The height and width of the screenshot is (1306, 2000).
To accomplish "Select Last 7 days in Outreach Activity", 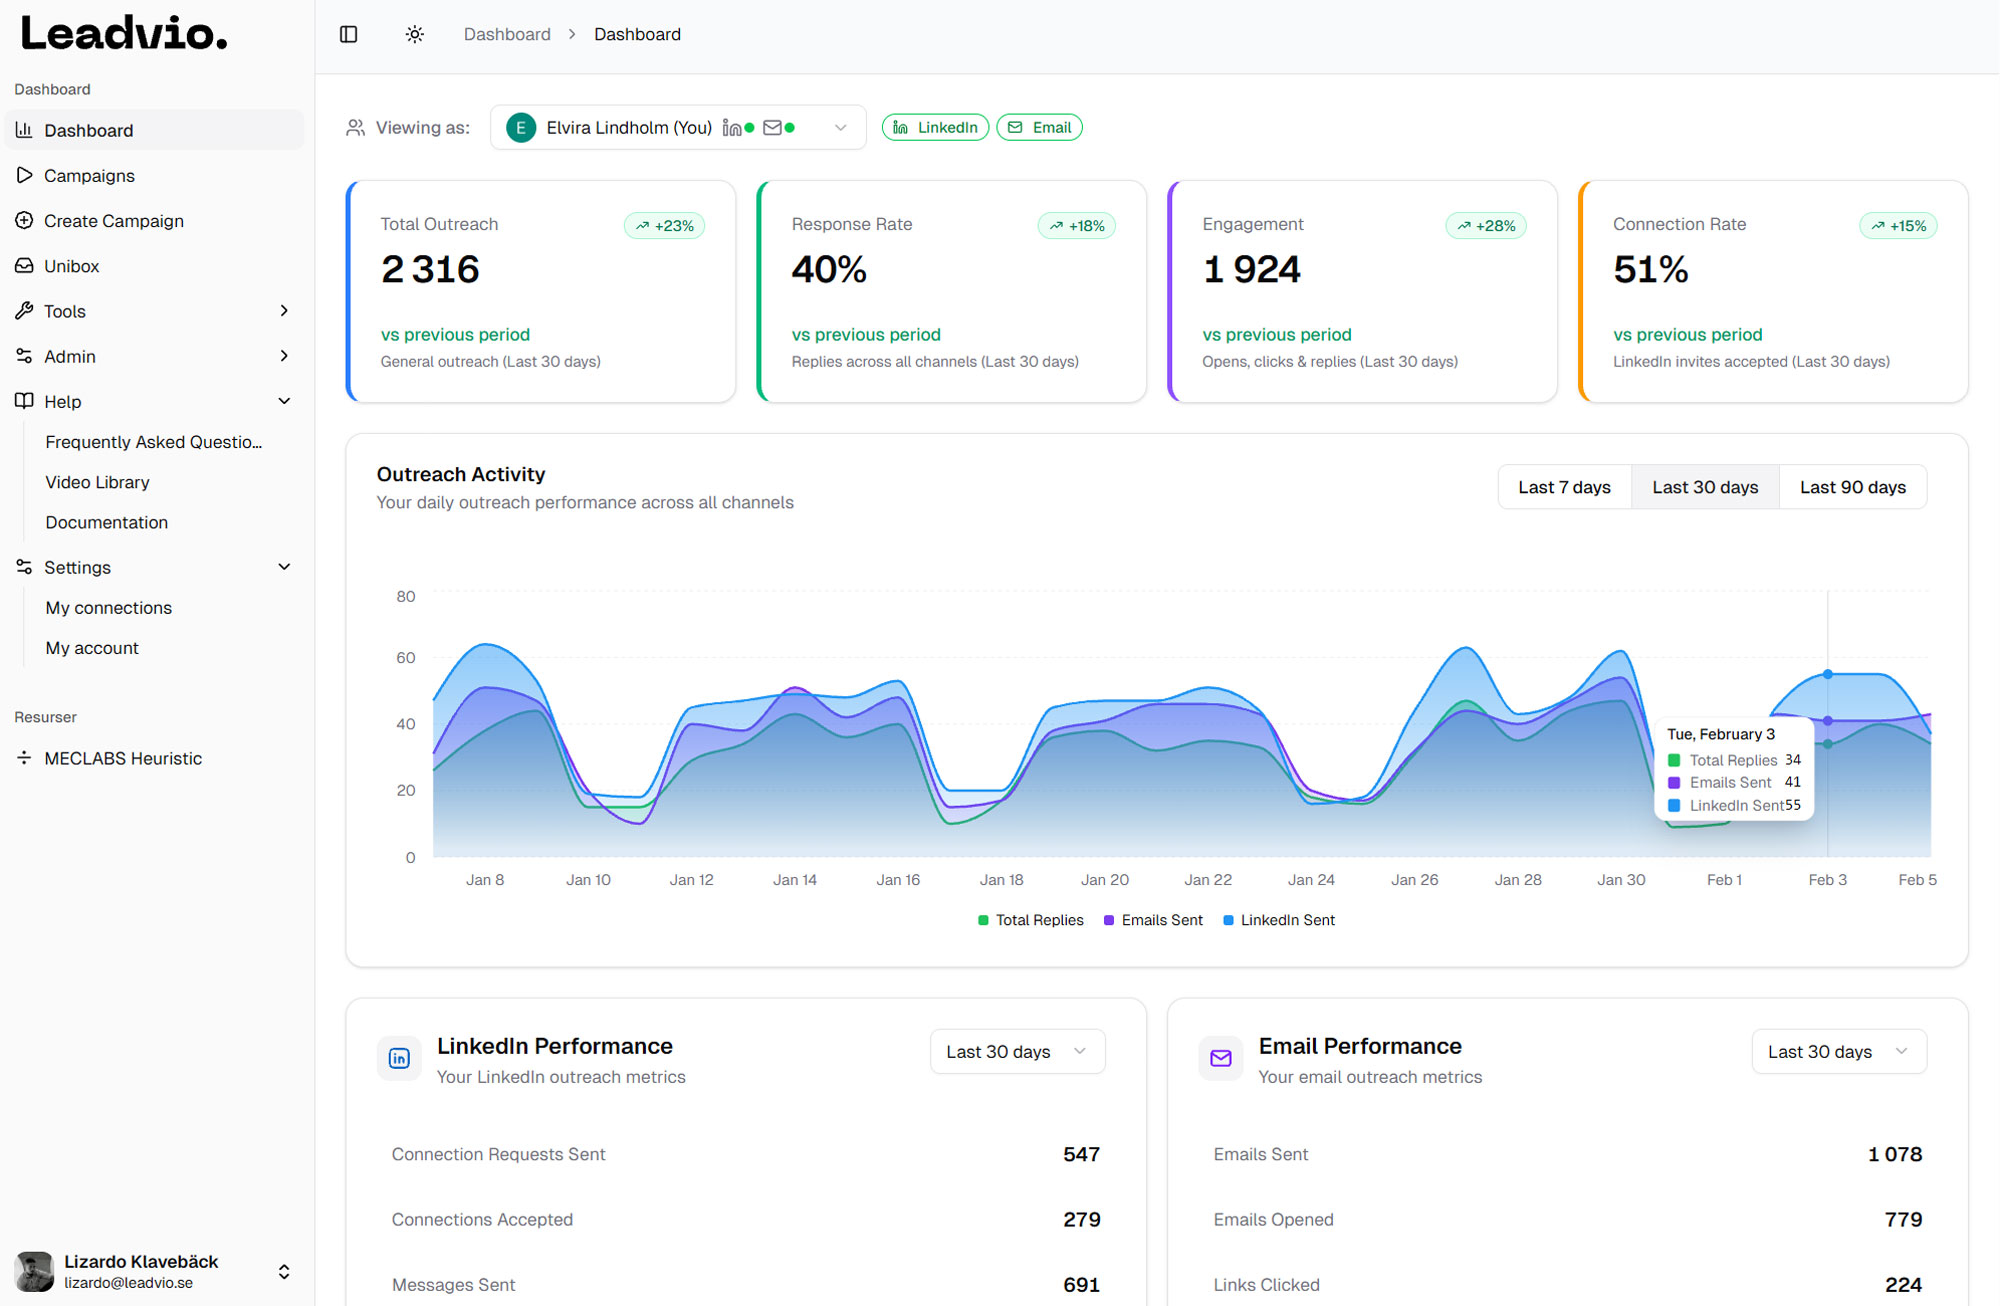I will (1563, 487).
